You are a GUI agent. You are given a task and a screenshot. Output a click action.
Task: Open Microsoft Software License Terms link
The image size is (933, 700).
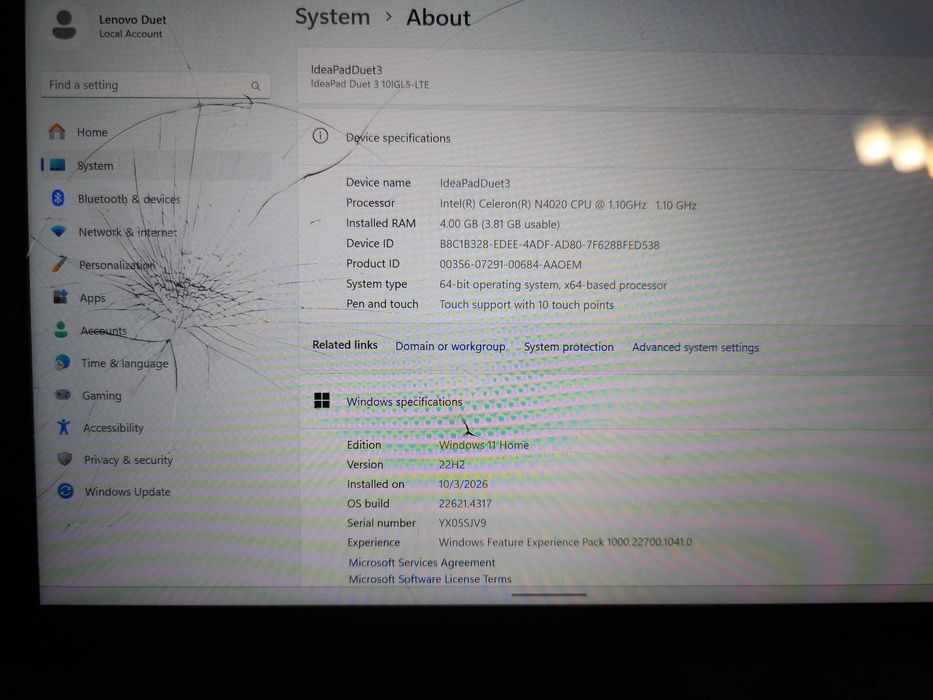[x=430, y=578]
